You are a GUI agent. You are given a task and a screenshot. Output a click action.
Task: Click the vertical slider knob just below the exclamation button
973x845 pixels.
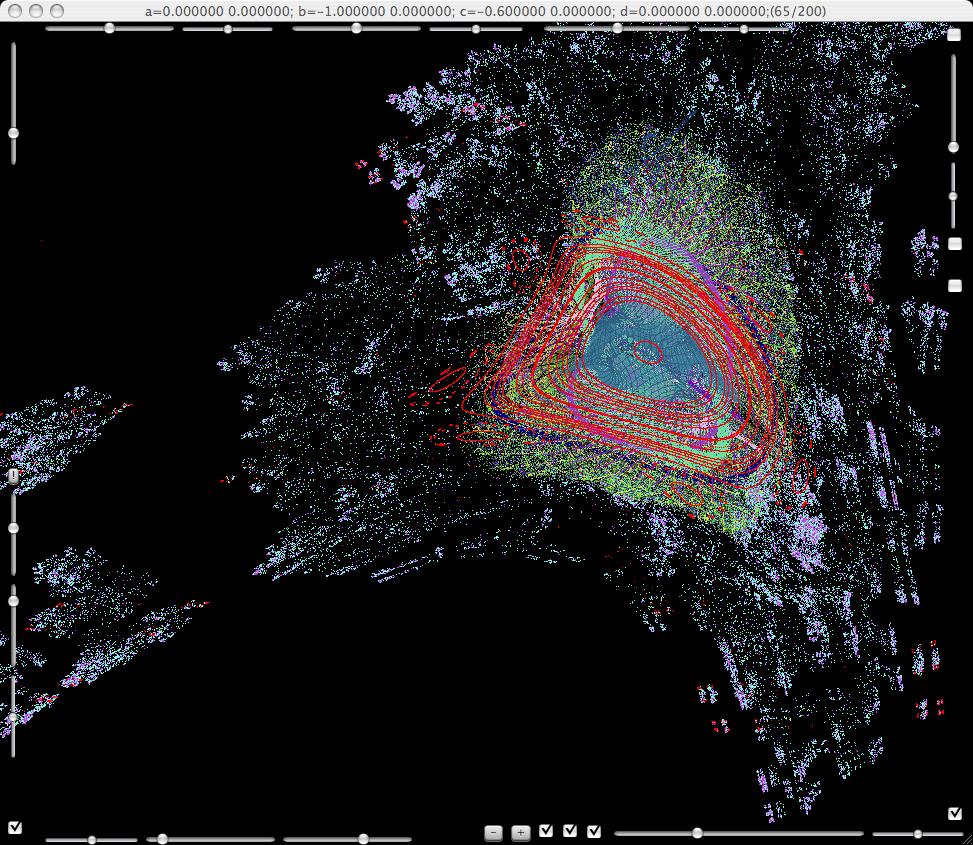tap(13, 528)
